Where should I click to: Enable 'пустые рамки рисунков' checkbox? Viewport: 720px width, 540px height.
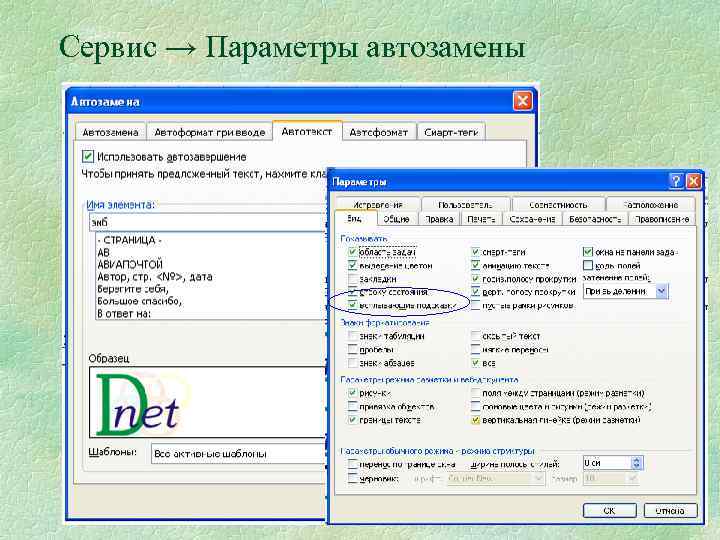pyautogui.click(x=475, y=305)
